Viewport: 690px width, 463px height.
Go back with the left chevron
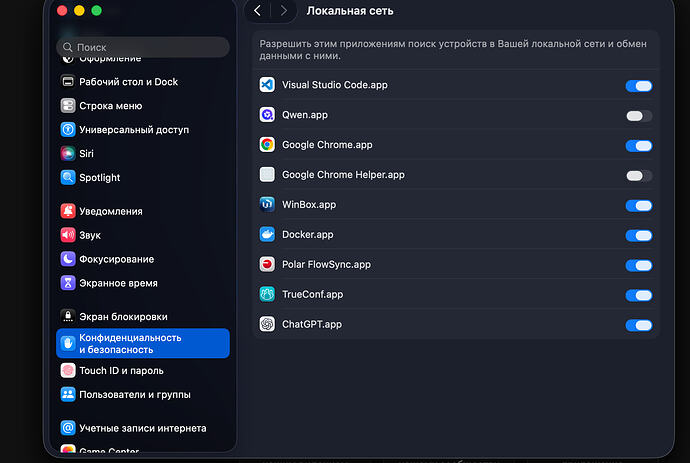(x=257, y=11)
